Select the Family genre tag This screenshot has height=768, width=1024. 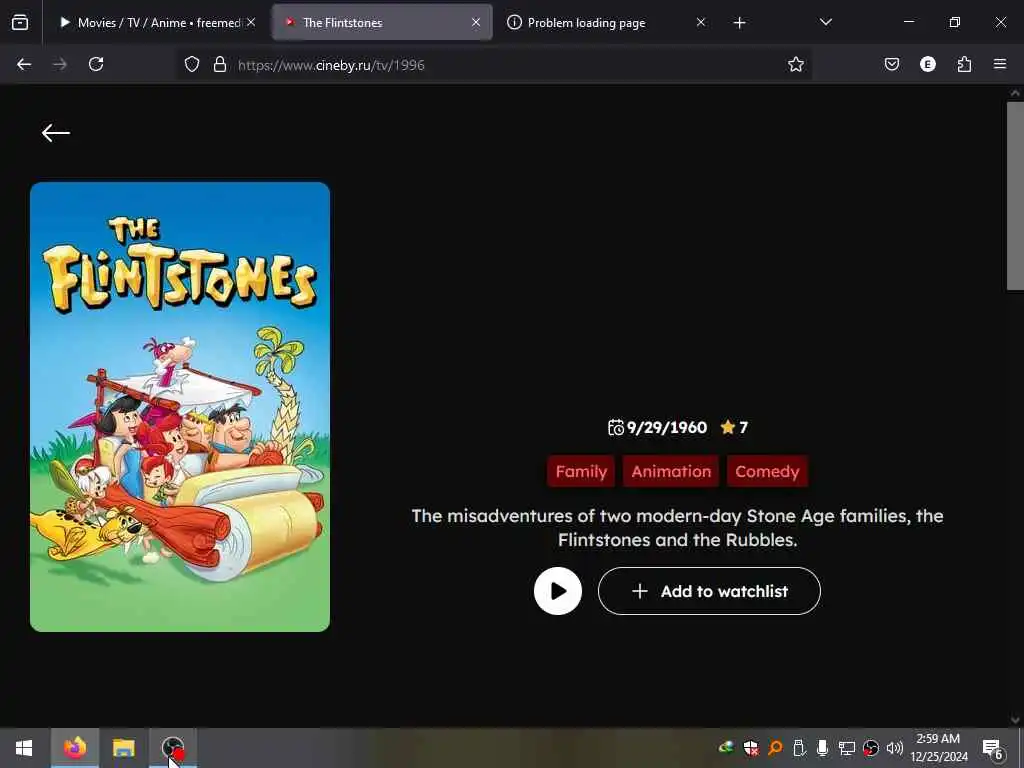[x=581, y=472]
